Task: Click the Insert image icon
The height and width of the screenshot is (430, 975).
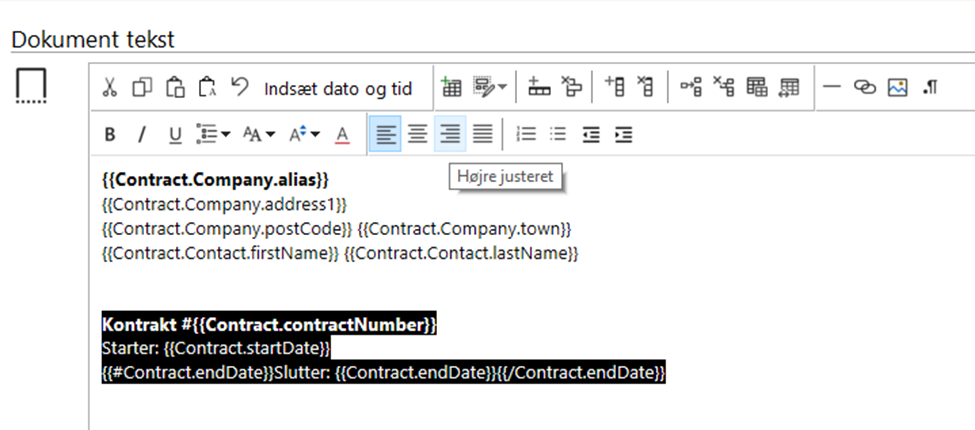Action: pyautogui.click(x=897, y=88)
